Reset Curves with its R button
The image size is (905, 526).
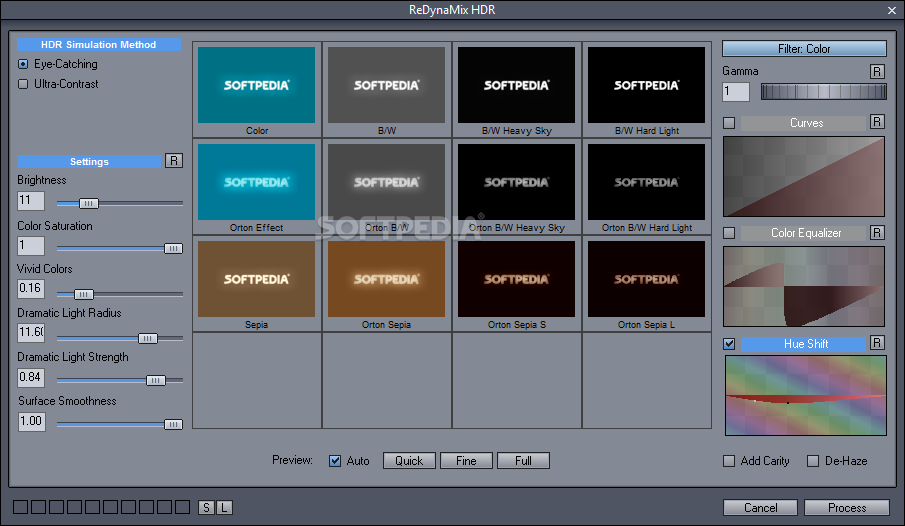click(877, 122)
